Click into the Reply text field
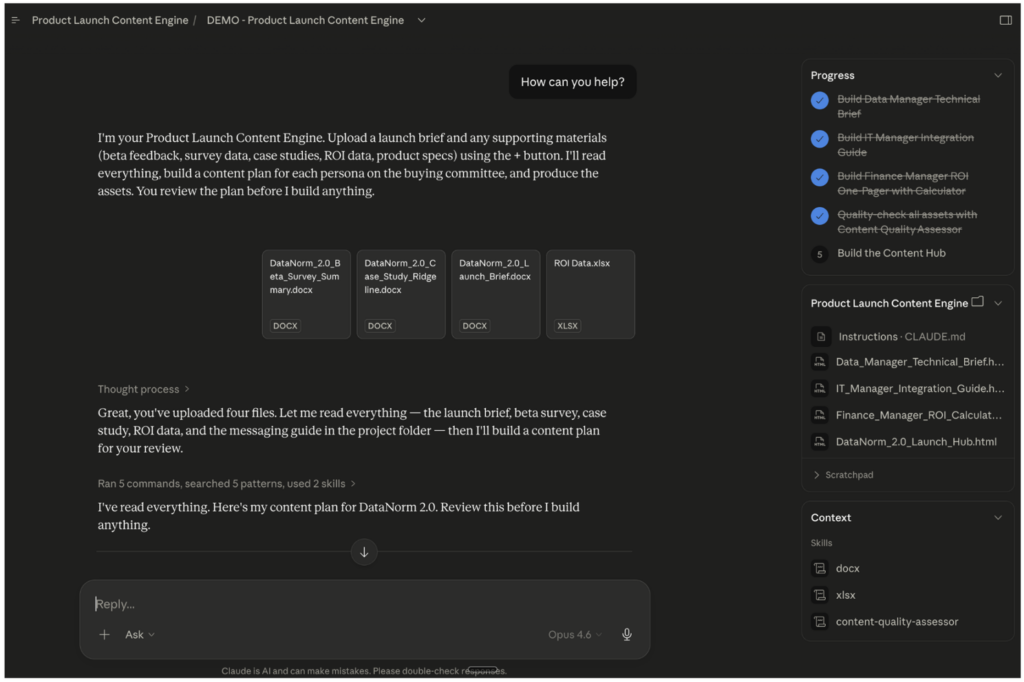This screenshot has width=1024, height=682. click(x=364, y=604)
